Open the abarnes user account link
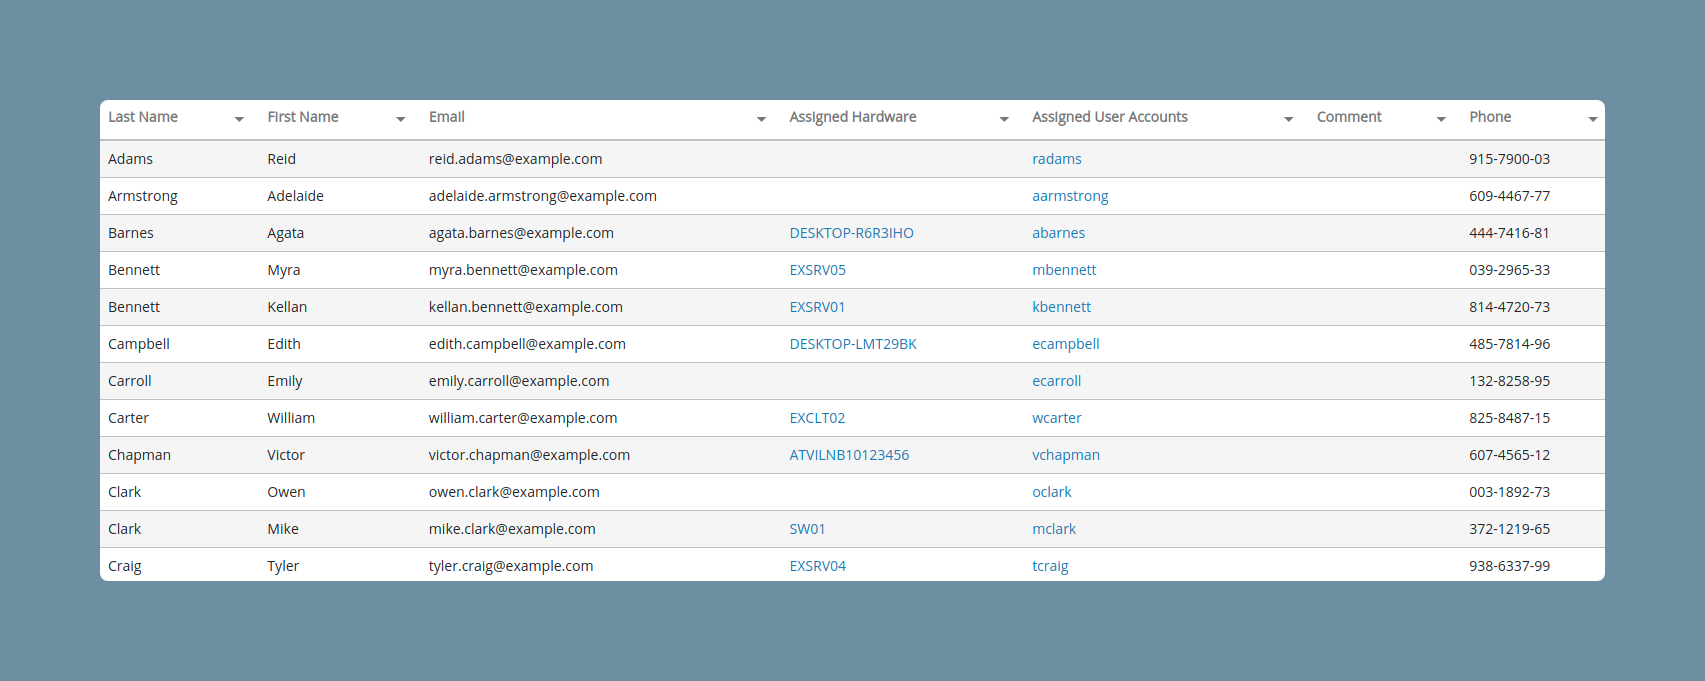The width and height of the screenshot is (1705, 681). pos(1059,233)
